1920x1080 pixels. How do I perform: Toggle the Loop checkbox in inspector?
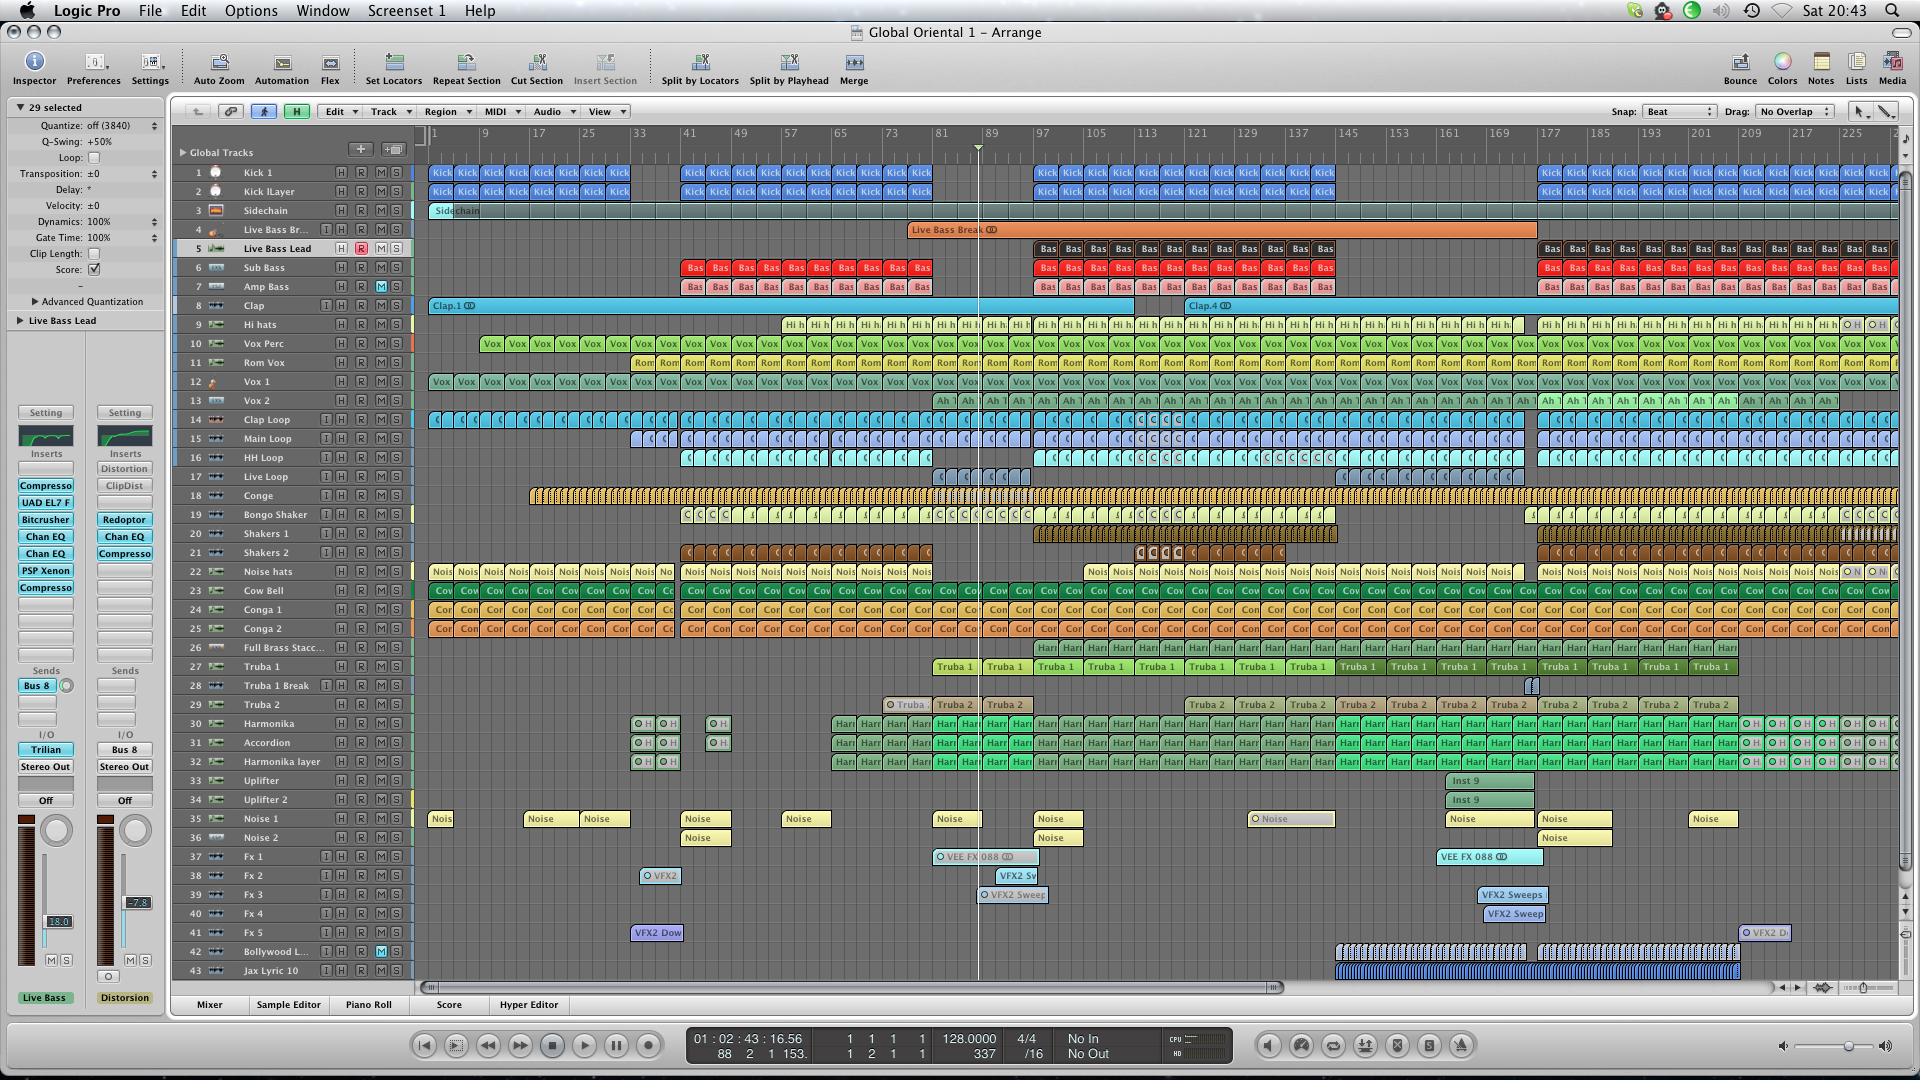coord(94,158)
